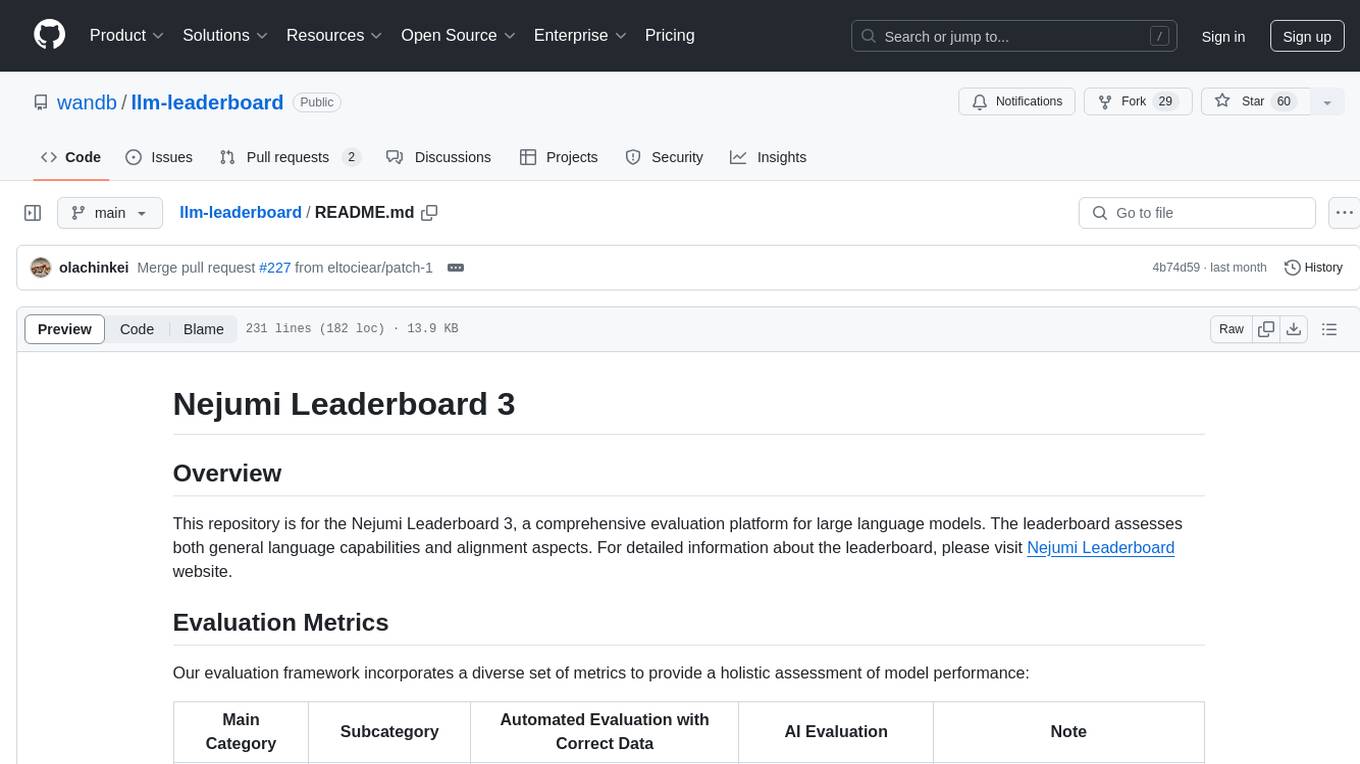This screenshot has height=764, width=1360.
Task: Open the Insights tab
Action: (x=768, y=157)
